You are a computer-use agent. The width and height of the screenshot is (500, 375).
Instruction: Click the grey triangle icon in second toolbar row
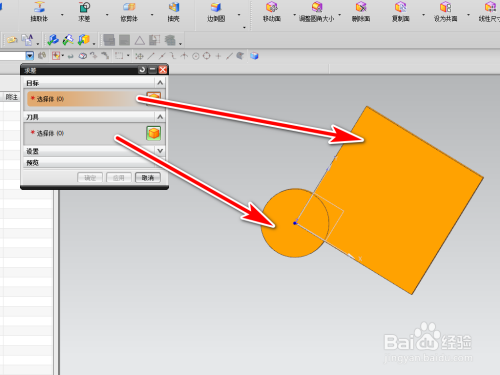(139, 41)
